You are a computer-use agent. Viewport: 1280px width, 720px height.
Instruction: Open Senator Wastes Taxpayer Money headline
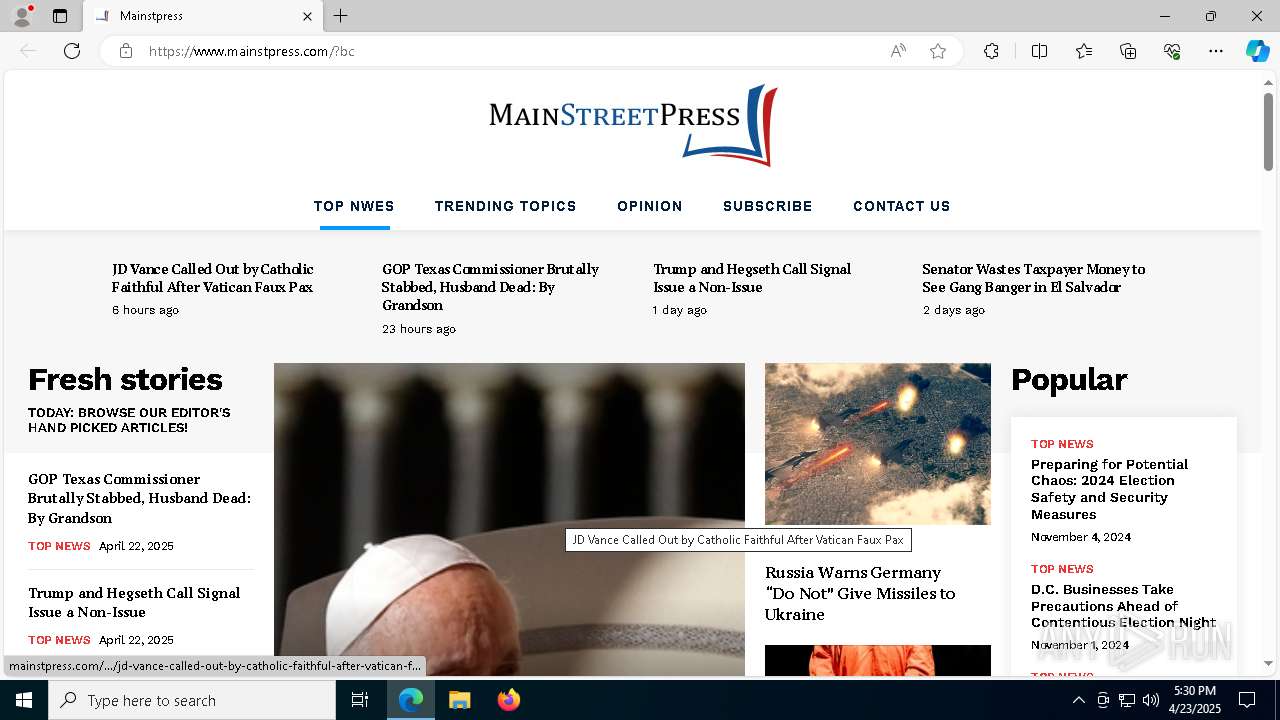(x=1033, y=278)
